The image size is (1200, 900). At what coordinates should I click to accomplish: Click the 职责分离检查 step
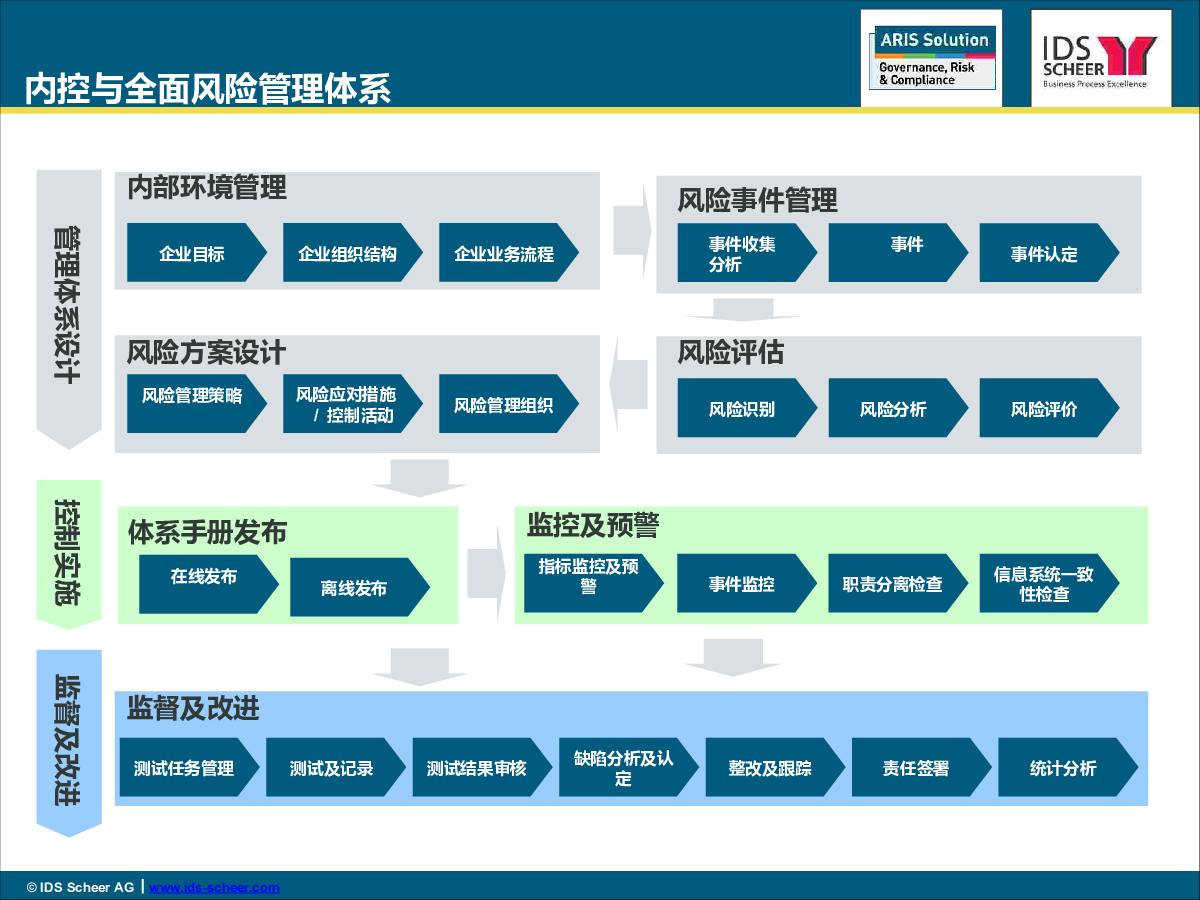[x=893, y=584]
